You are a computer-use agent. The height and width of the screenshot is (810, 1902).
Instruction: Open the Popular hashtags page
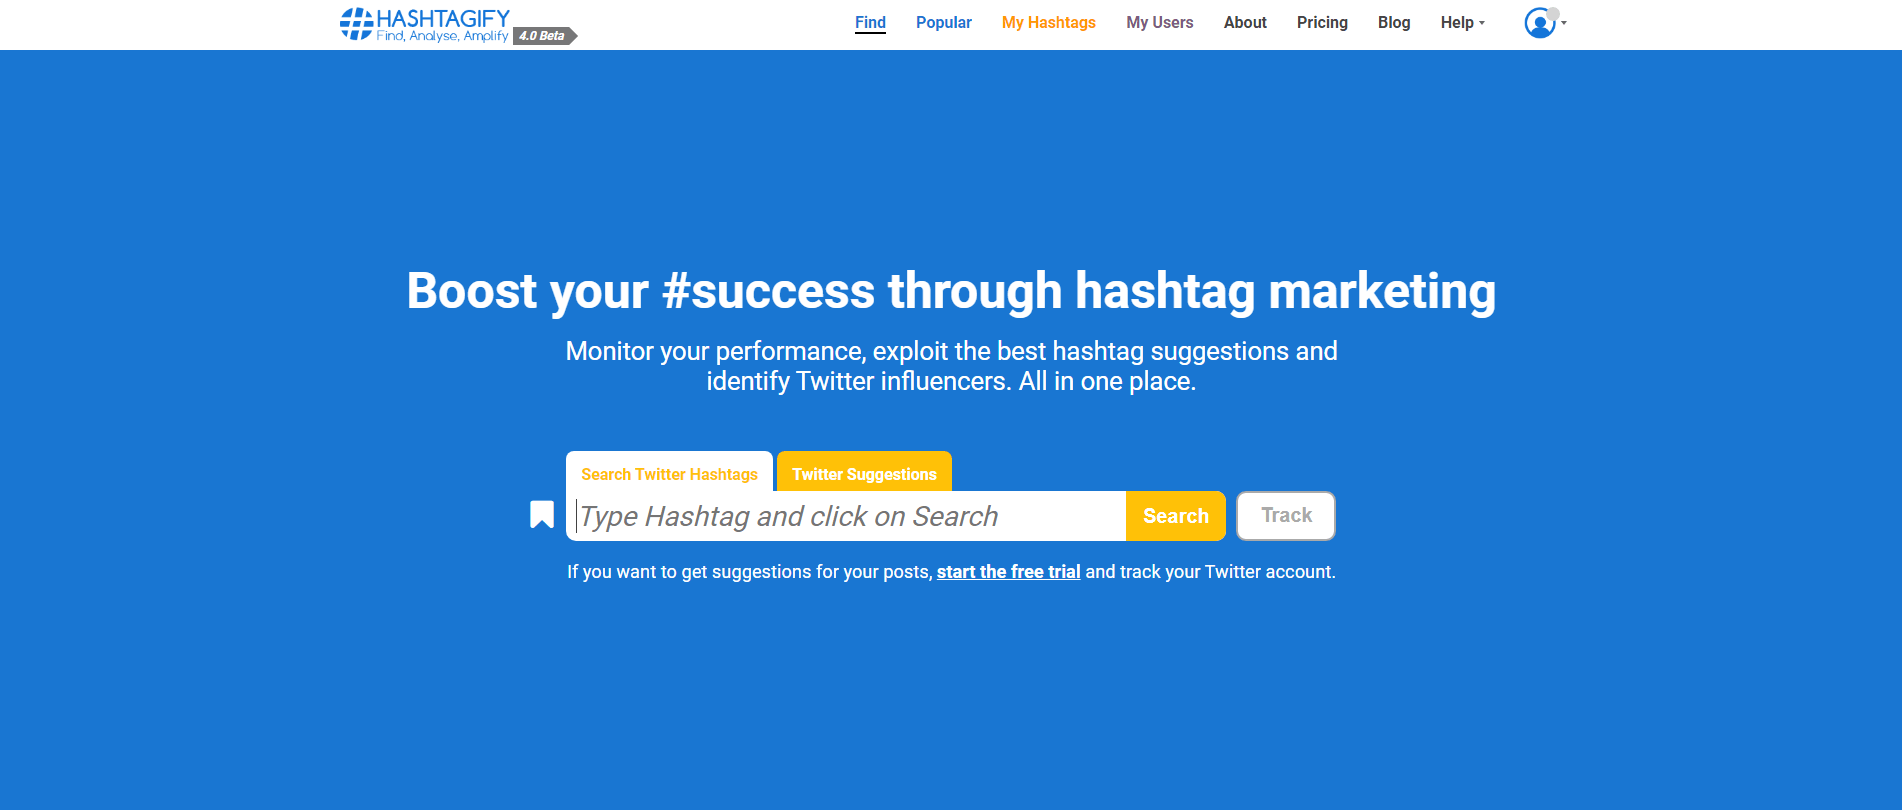tap(943, 22)
